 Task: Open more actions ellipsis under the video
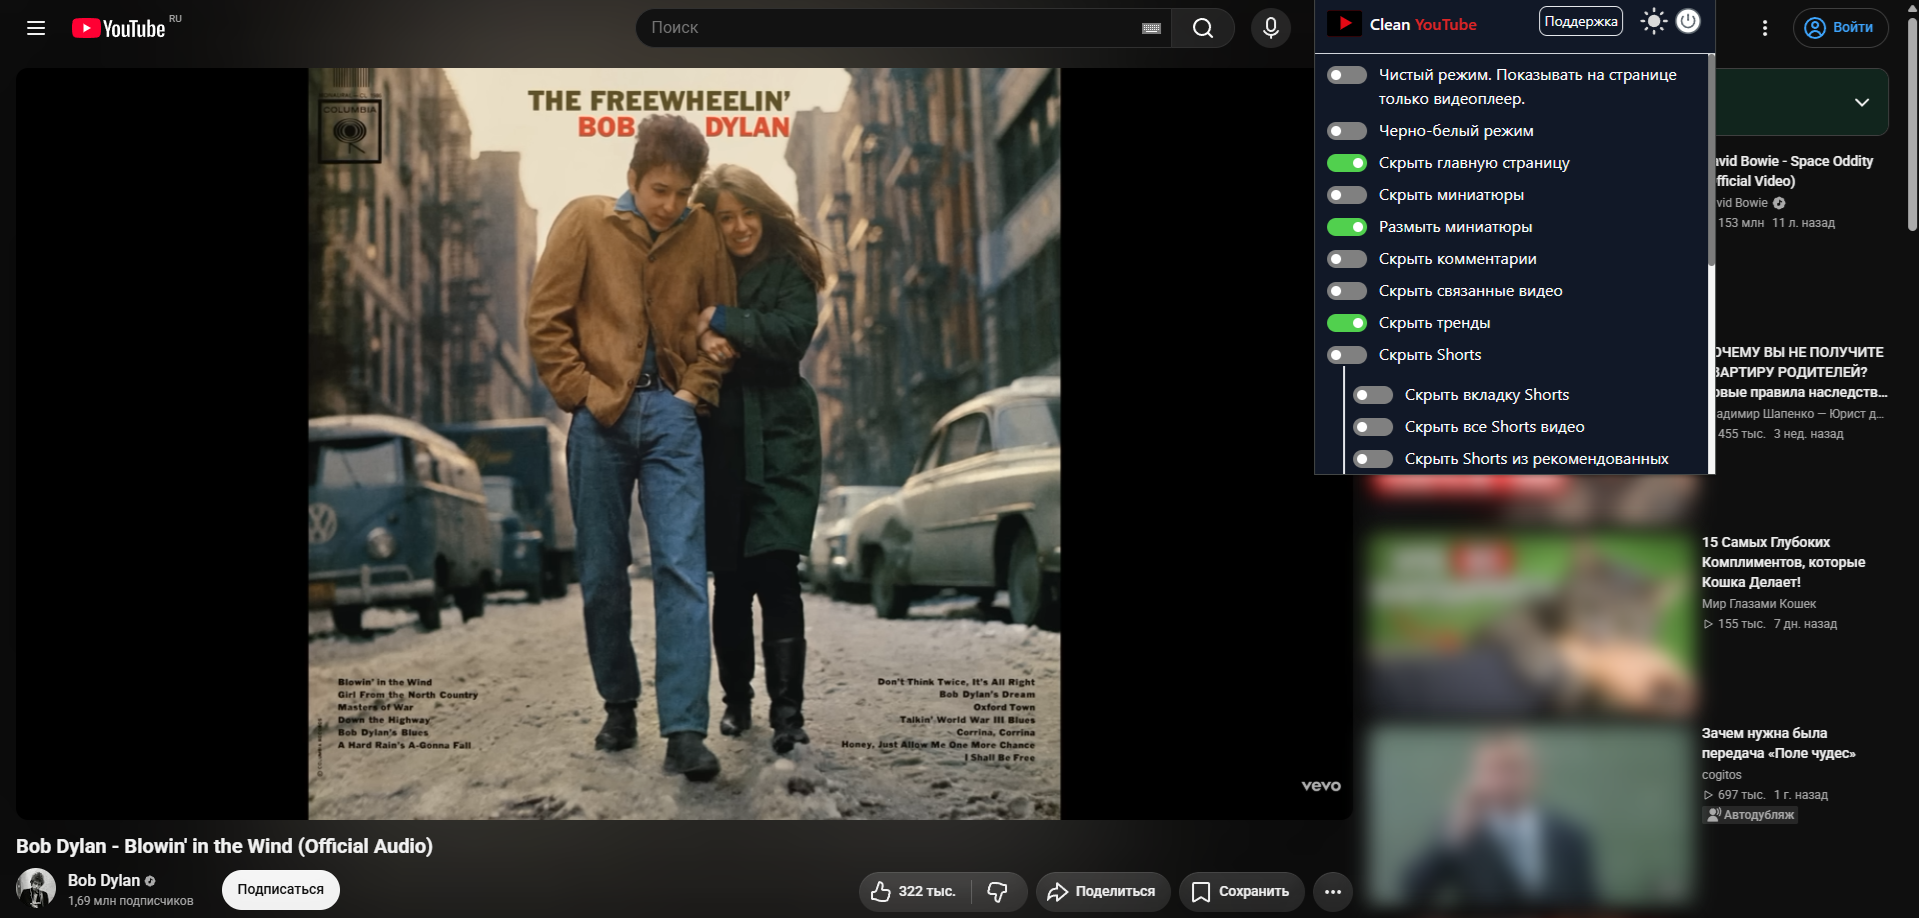pyautogui.click(x=1333, y=891)
